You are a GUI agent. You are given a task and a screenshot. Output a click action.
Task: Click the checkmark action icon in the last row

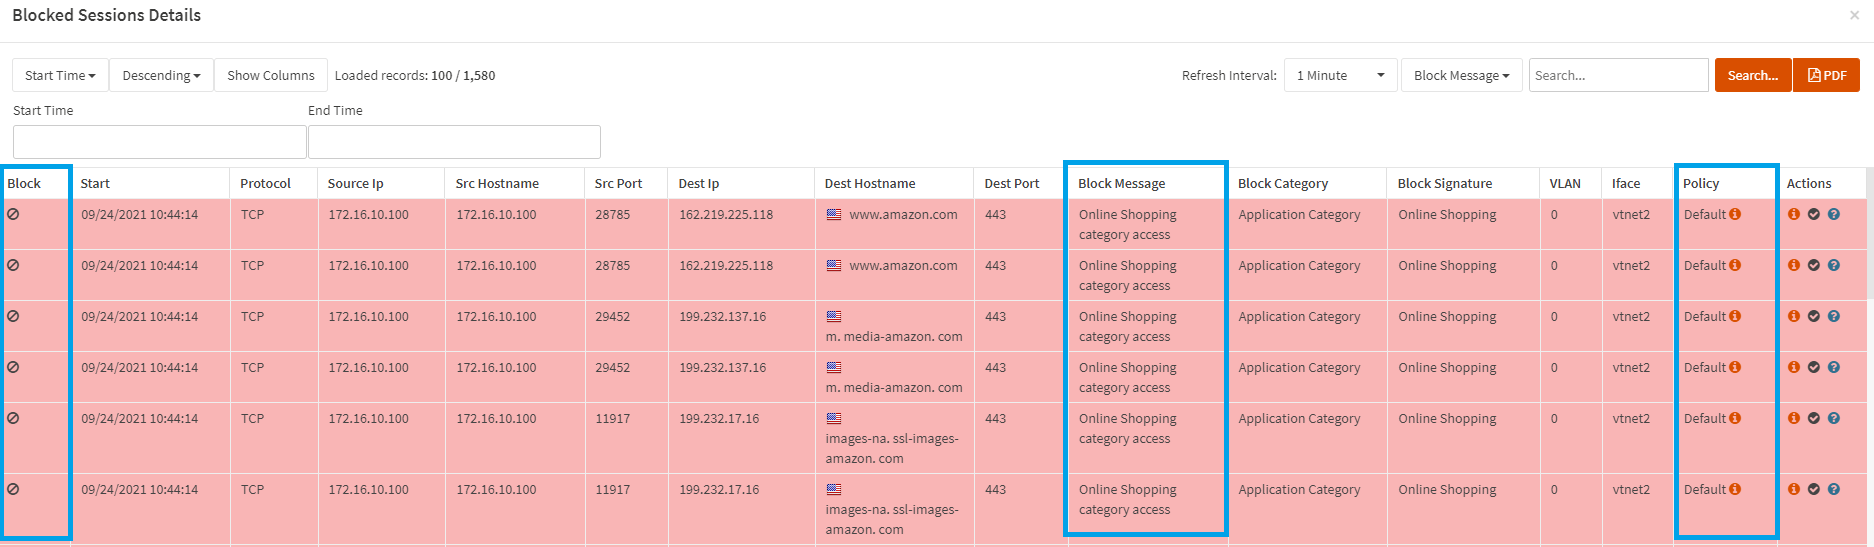coord(1814,489)
